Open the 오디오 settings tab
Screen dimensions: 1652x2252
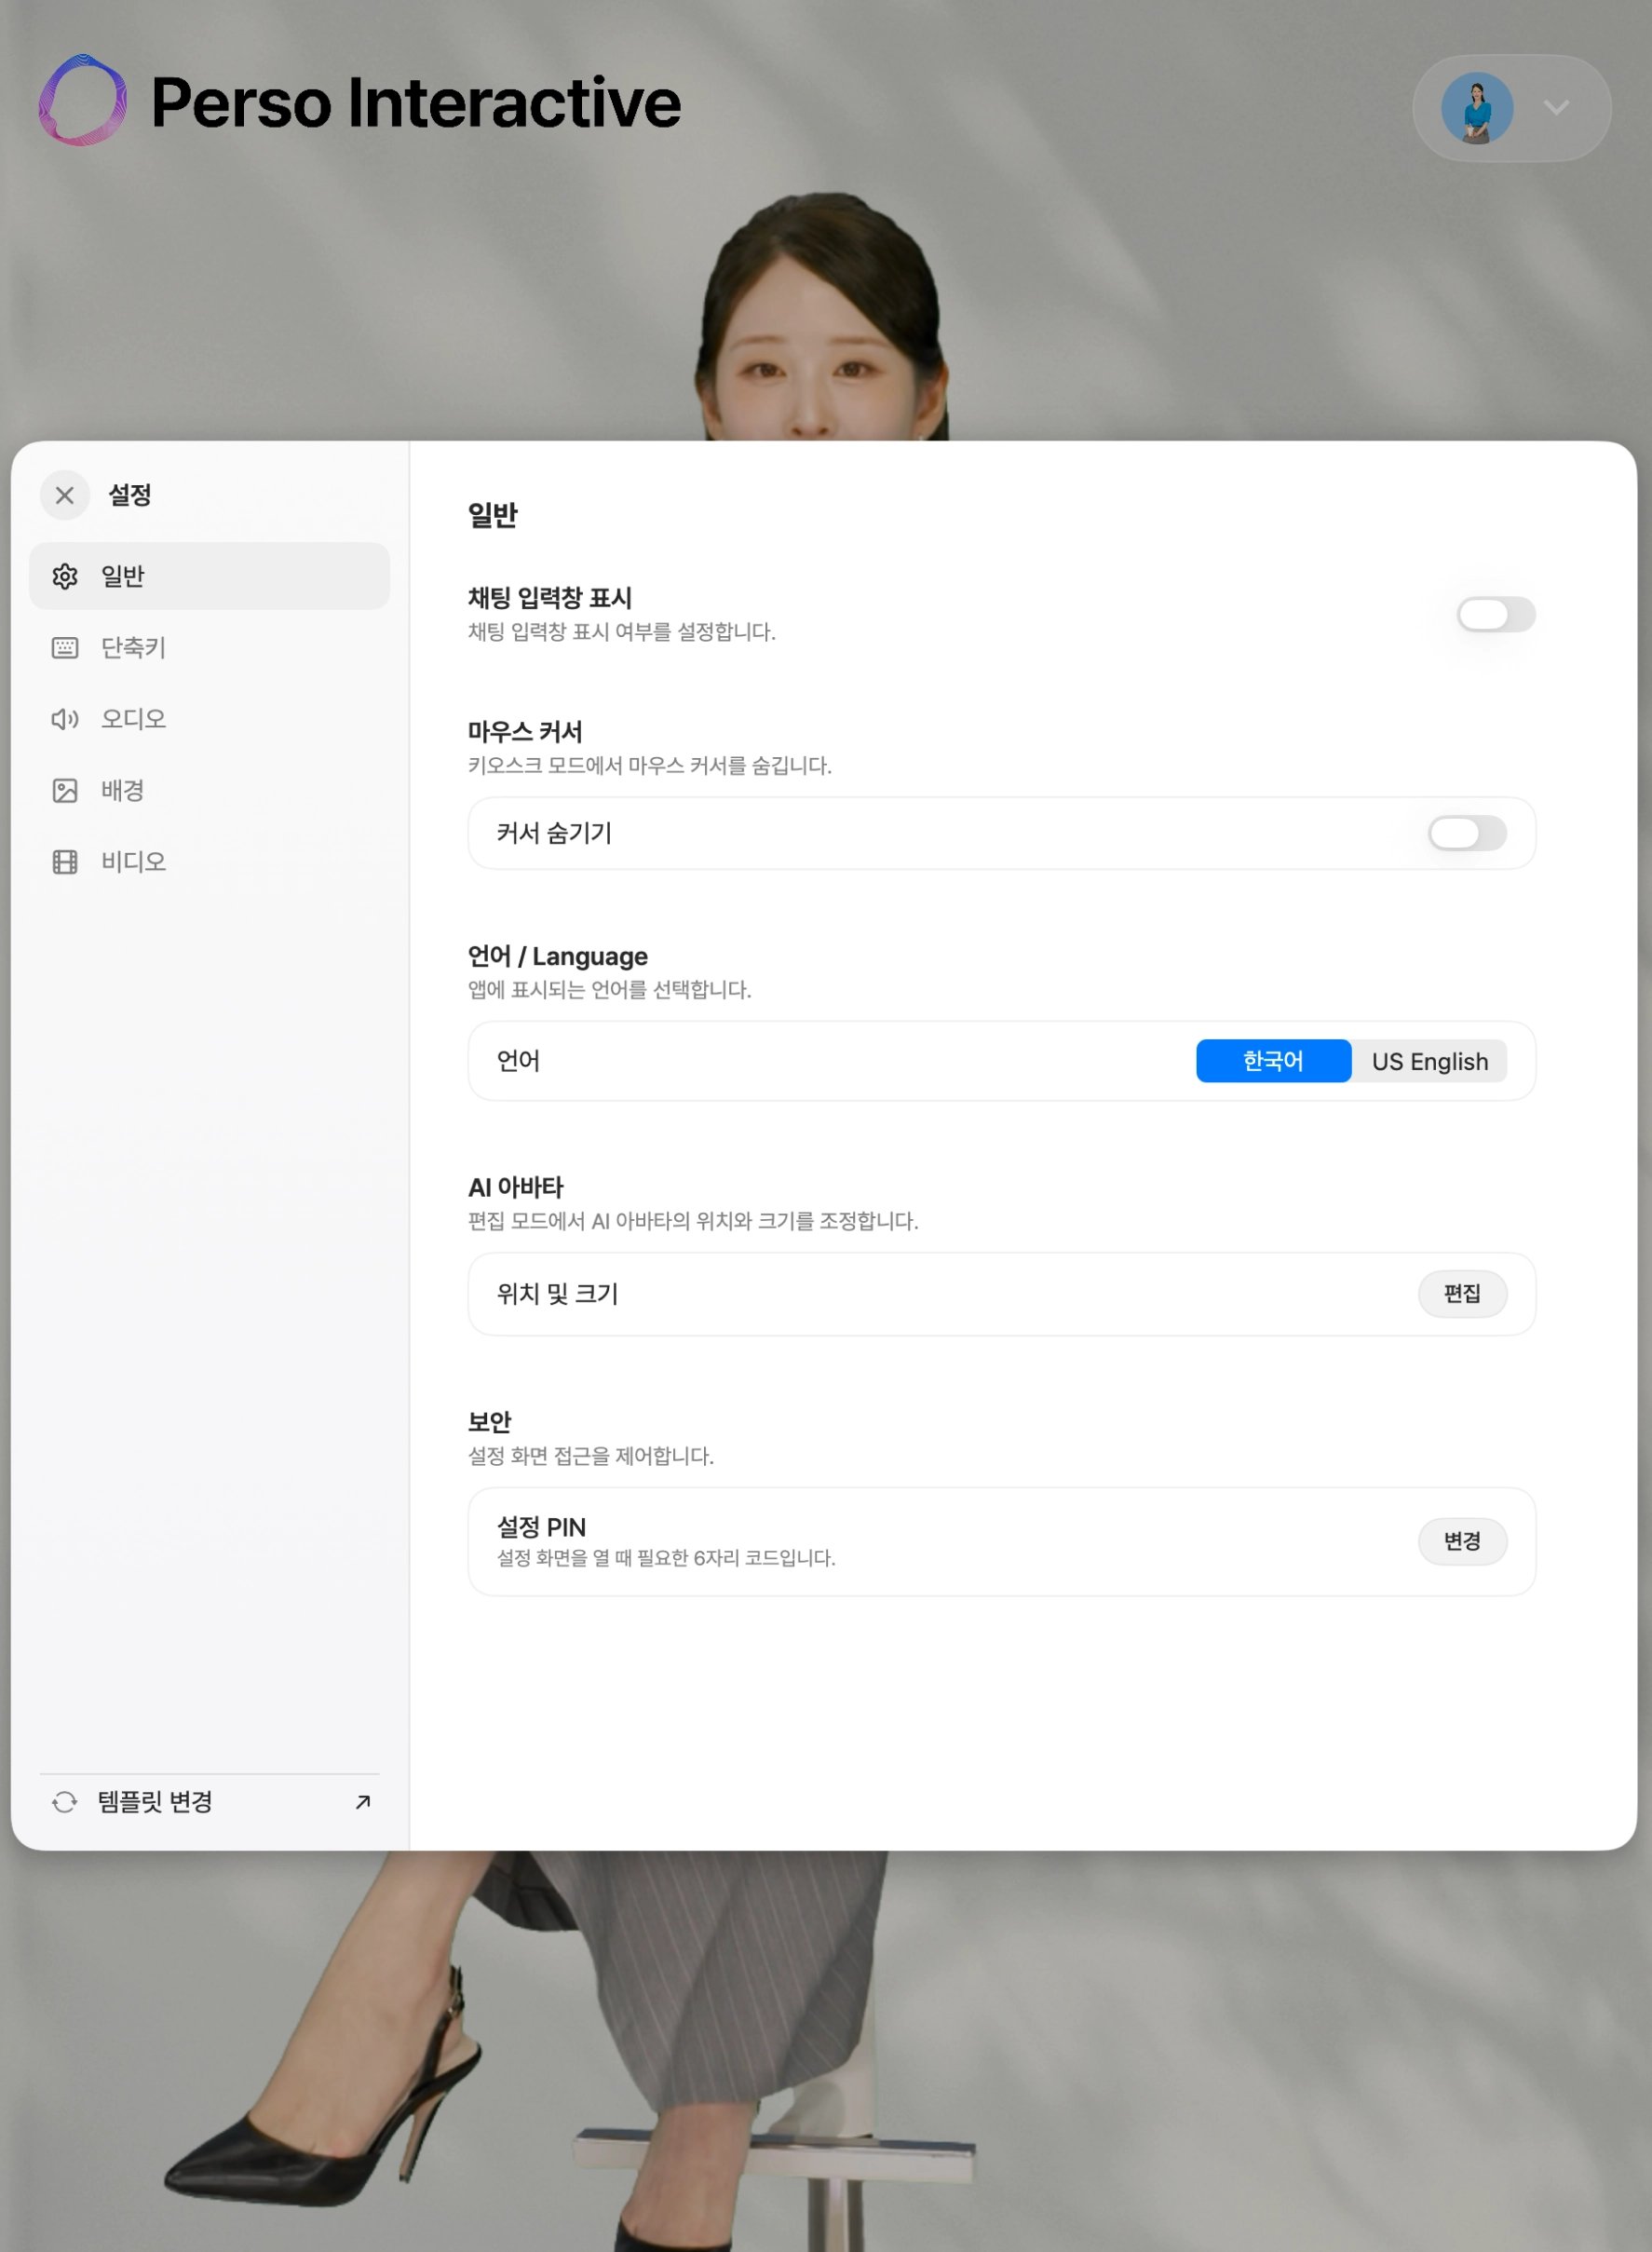tap(209, 719)
